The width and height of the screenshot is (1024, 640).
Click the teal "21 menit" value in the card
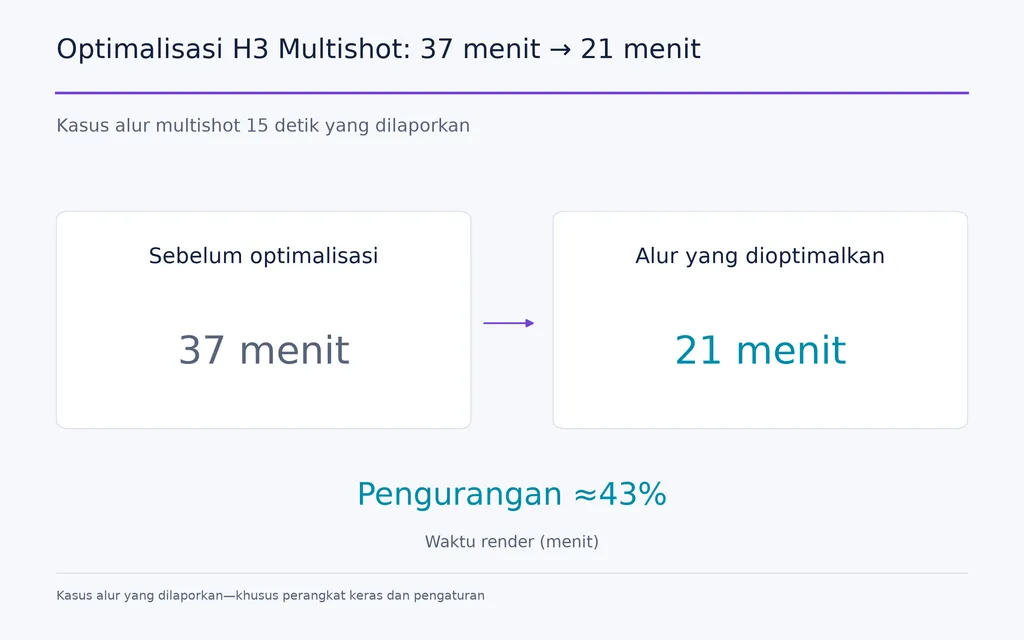click(x=760, y=350)
